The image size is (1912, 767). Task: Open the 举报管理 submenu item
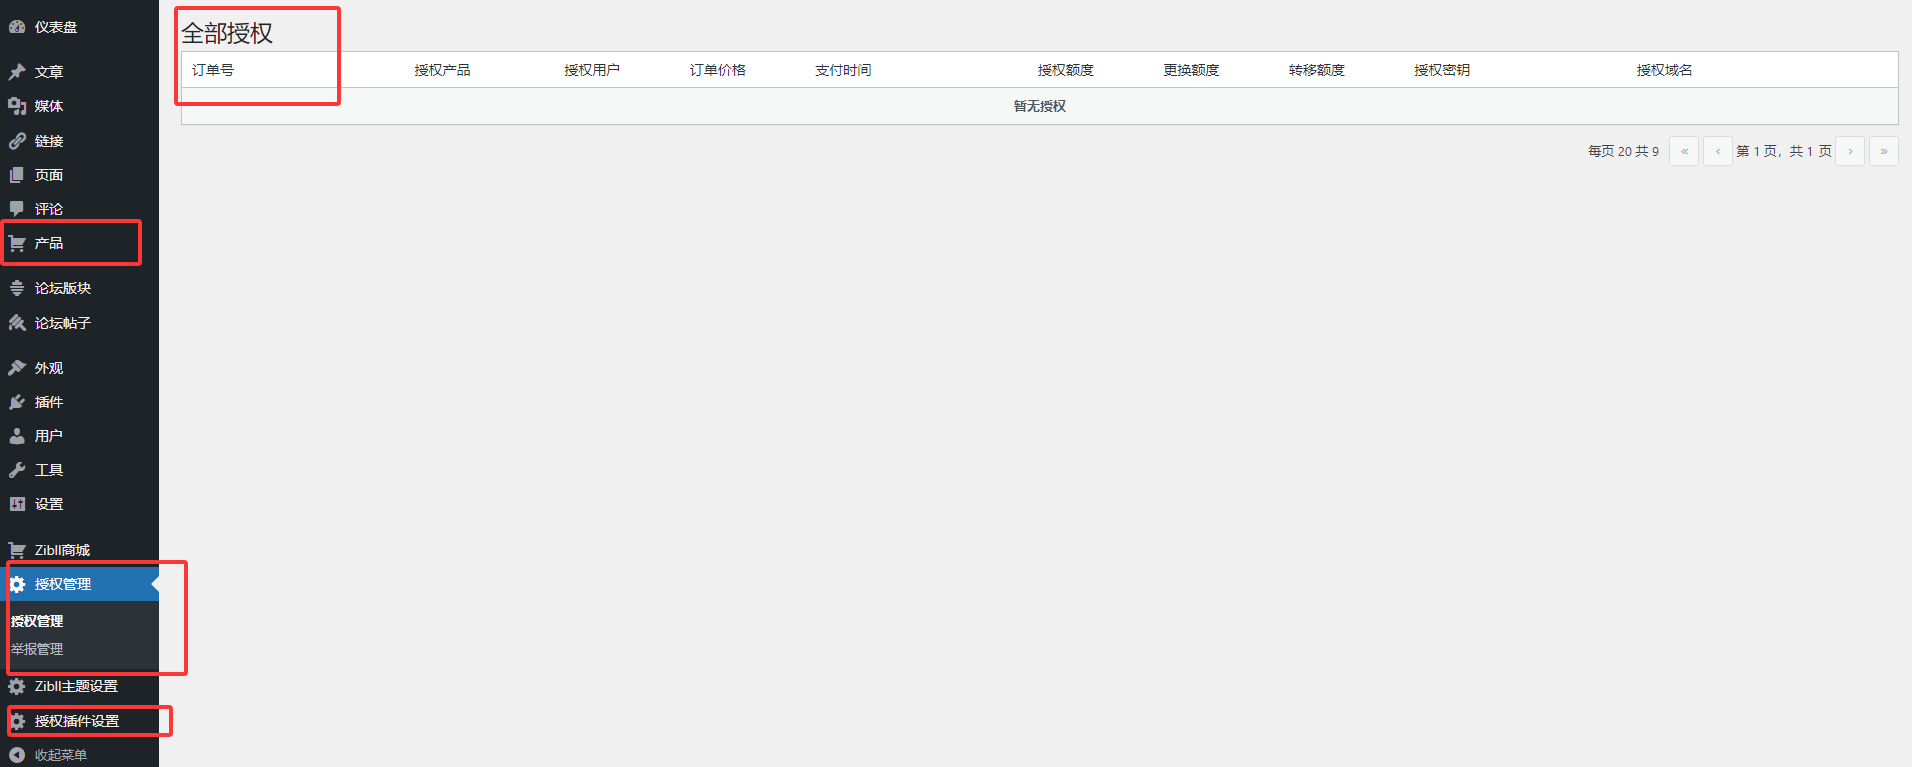click(x=37, y=649)
